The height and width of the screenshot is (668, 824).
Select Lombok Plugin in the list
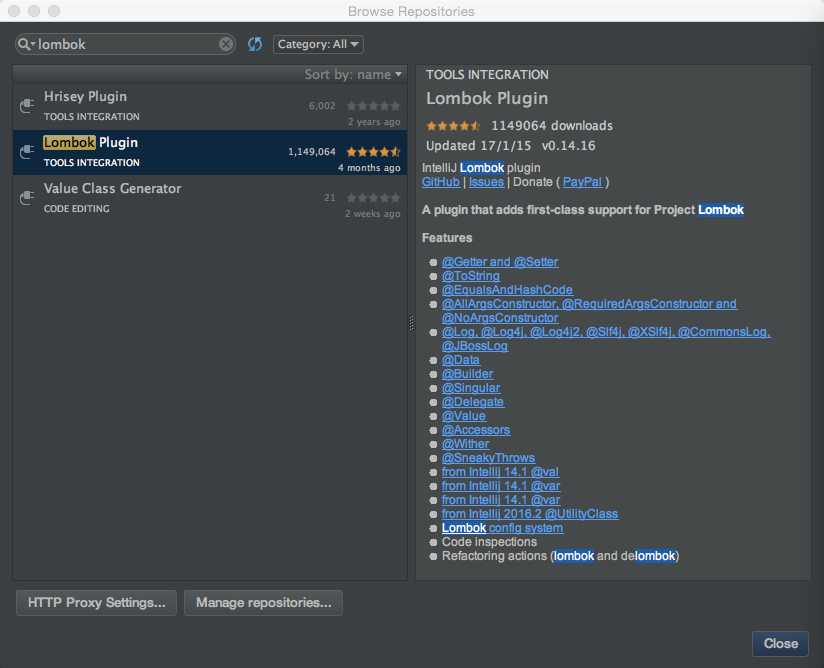click(210, 152)
